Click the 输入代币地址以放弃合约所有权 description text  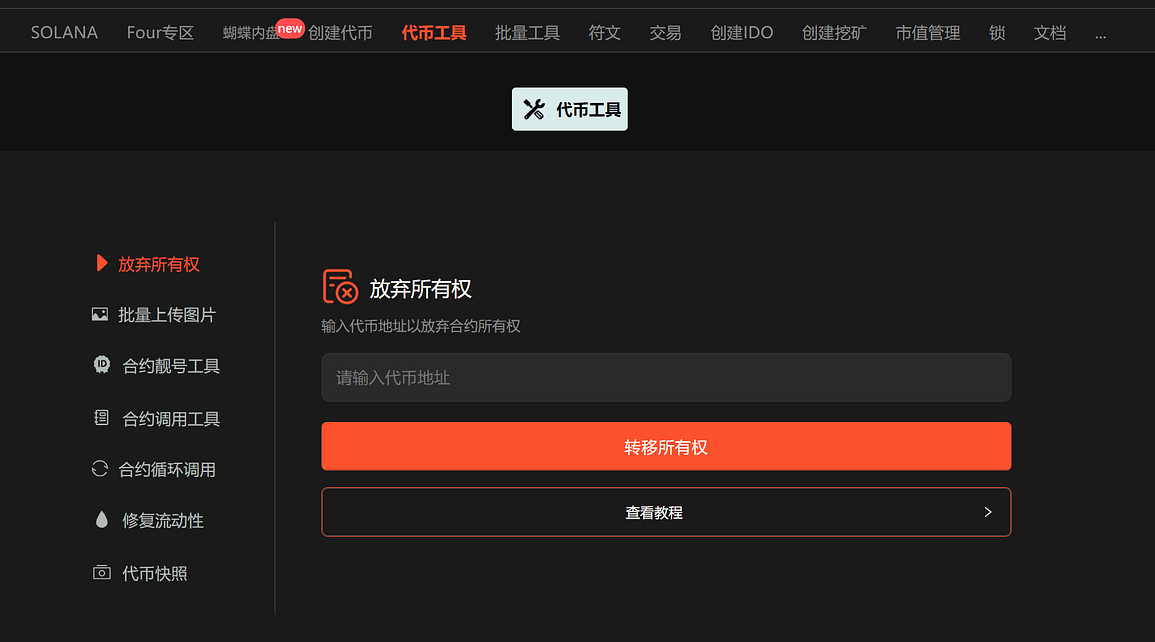click(x=421, y=325)
